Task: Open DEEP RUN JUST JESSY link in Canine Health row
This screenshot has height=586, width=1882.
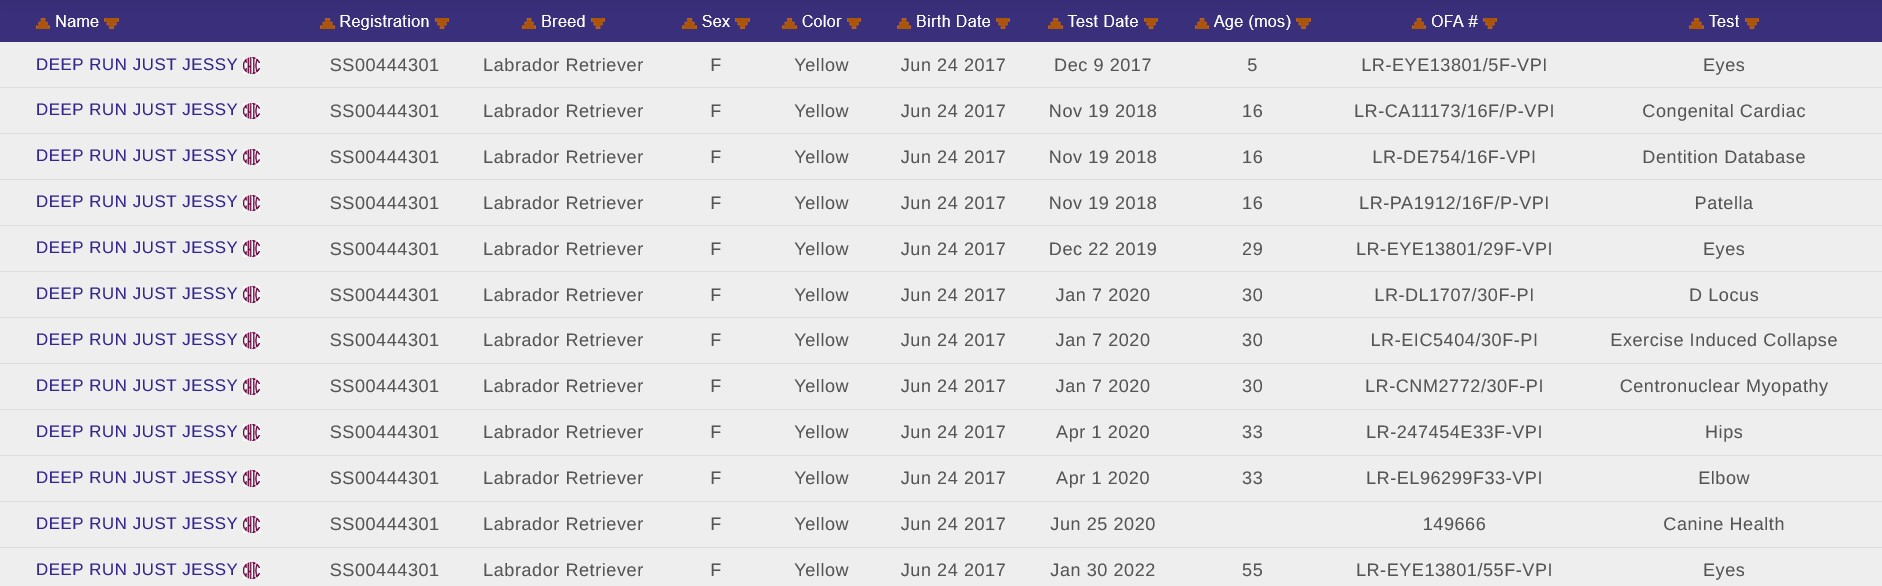Action: pyautogui.click(x=137, y=524)
